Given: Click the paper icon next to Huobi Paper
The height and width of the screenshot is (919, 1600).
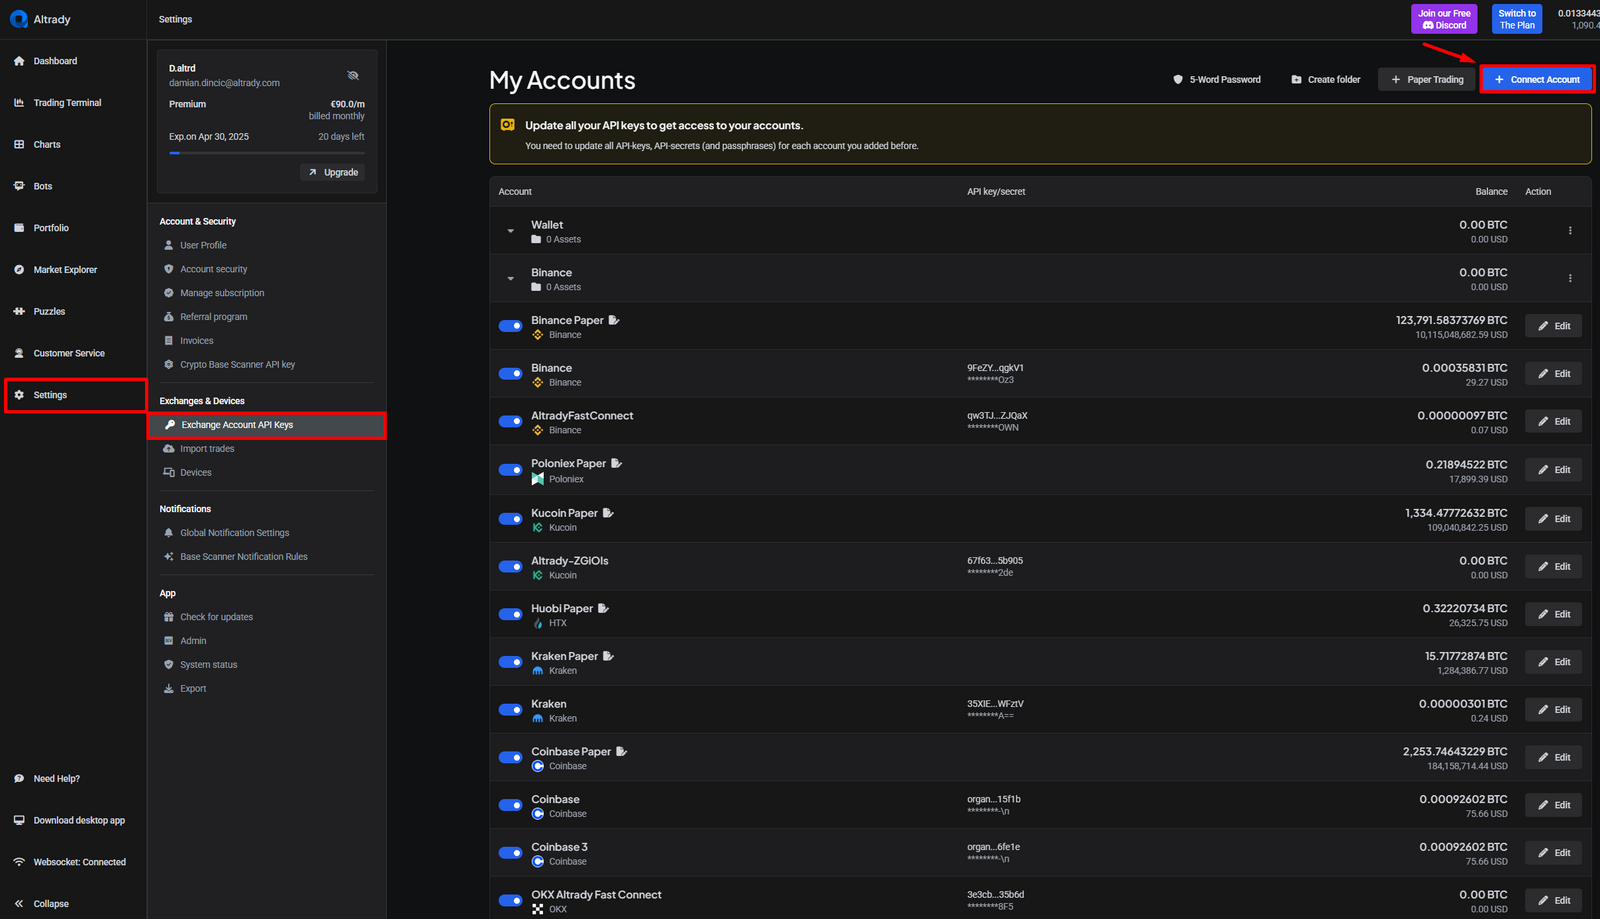Looking at the screenshot, I should click(603, 608).
